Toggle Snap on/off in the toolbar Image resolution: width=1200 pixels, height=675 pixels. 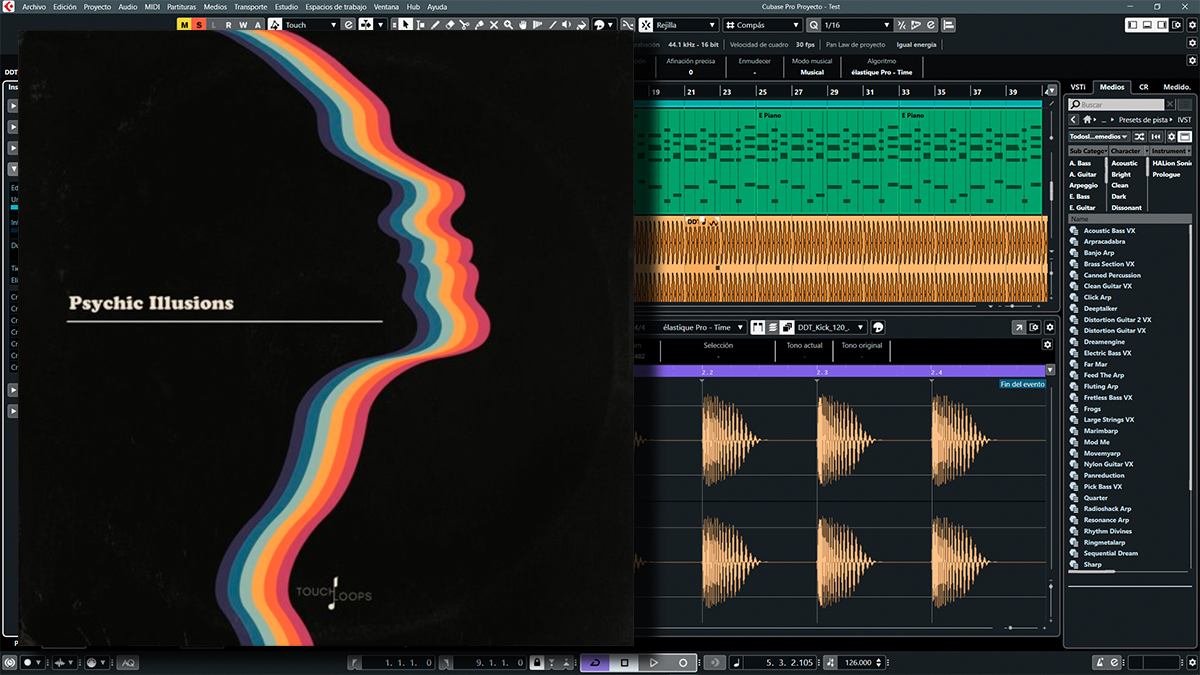(647, 24)
